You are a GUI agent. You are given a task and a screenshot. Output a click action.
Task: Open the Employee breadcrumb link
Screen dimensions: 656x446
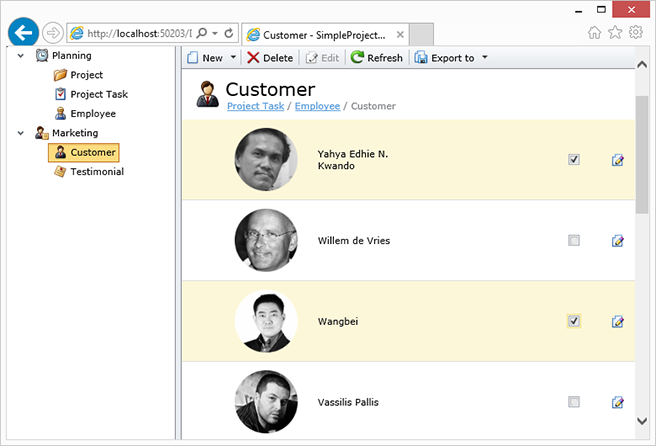pyautogui.click(x=316, y=106)
